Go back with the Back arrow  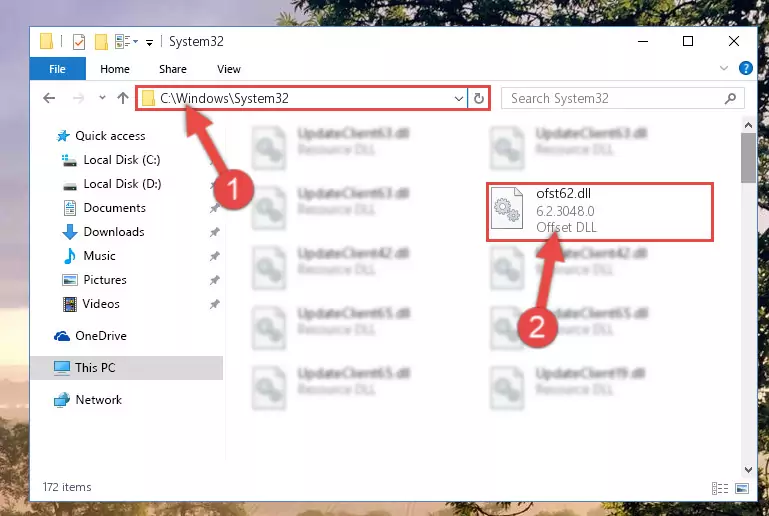pyautogui.click(x=49, y=98)
